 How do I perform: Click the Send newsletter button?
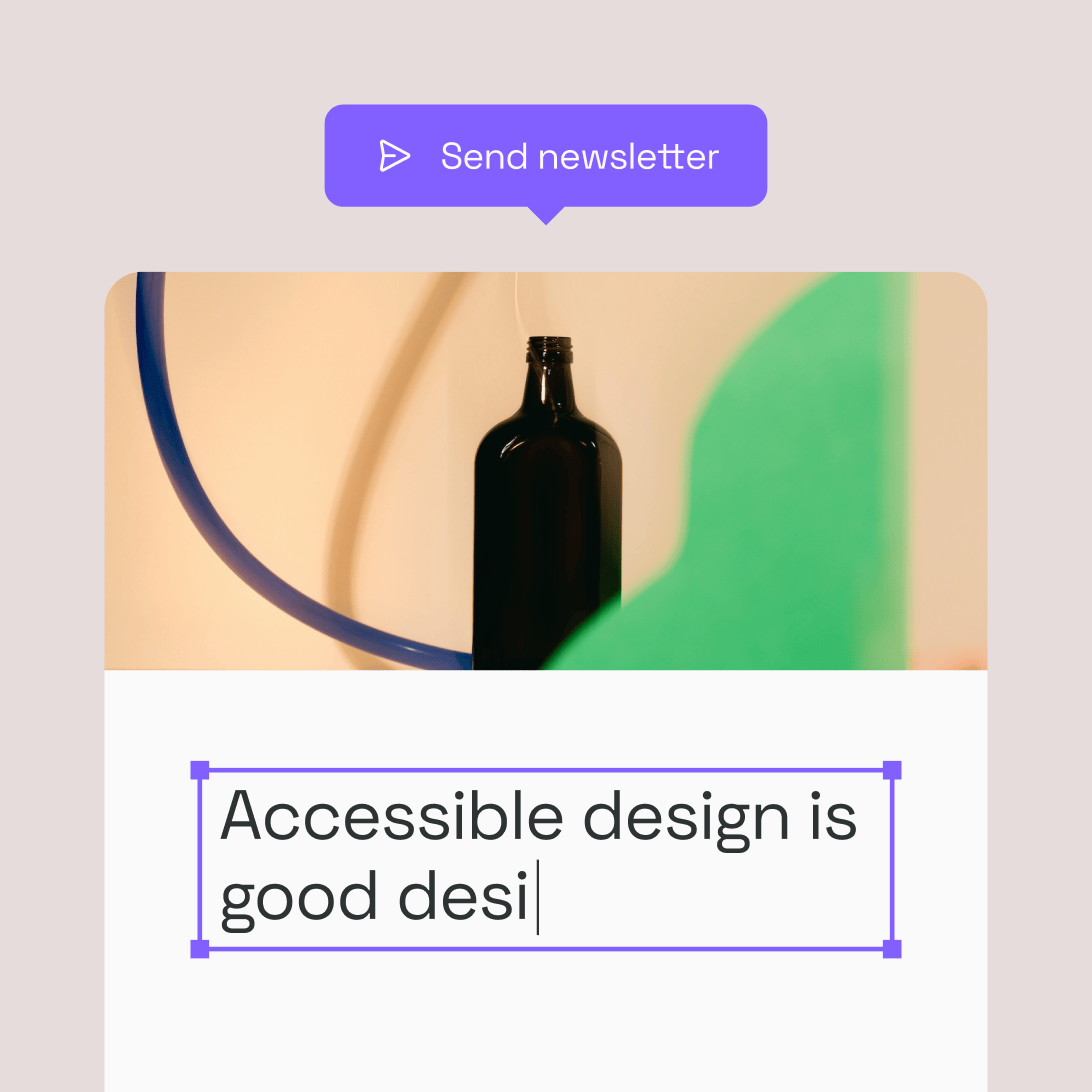click(545, 155)
